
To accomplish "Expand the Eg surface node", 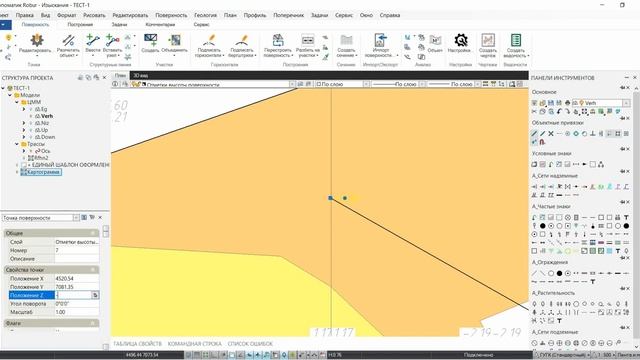I will click(24, 109).
